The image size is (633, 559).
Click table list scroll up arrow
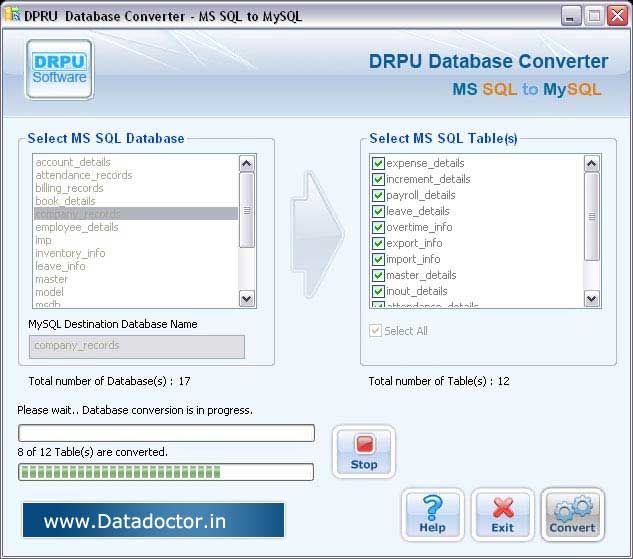[591, 163]
